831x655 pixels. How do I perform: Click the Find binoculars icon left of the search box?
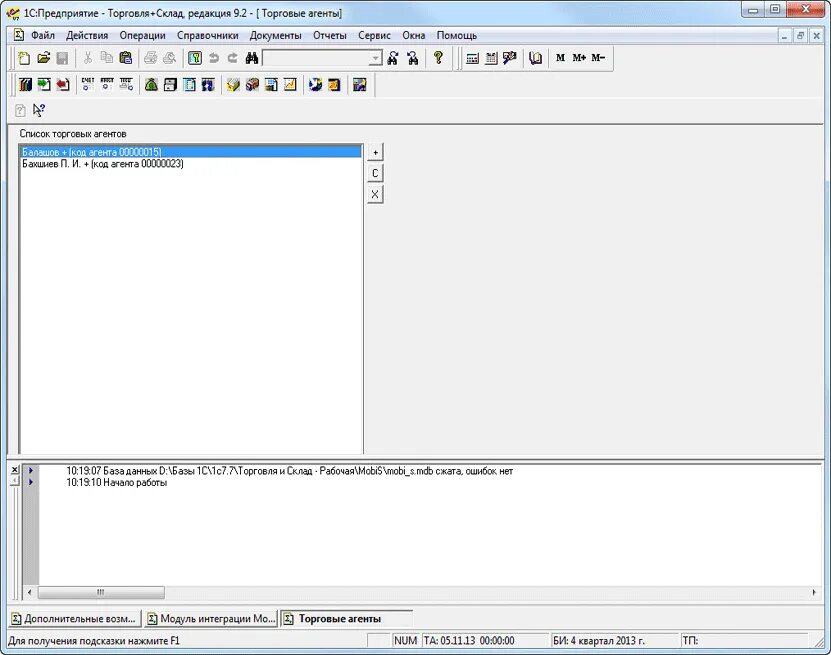(252, 58)
